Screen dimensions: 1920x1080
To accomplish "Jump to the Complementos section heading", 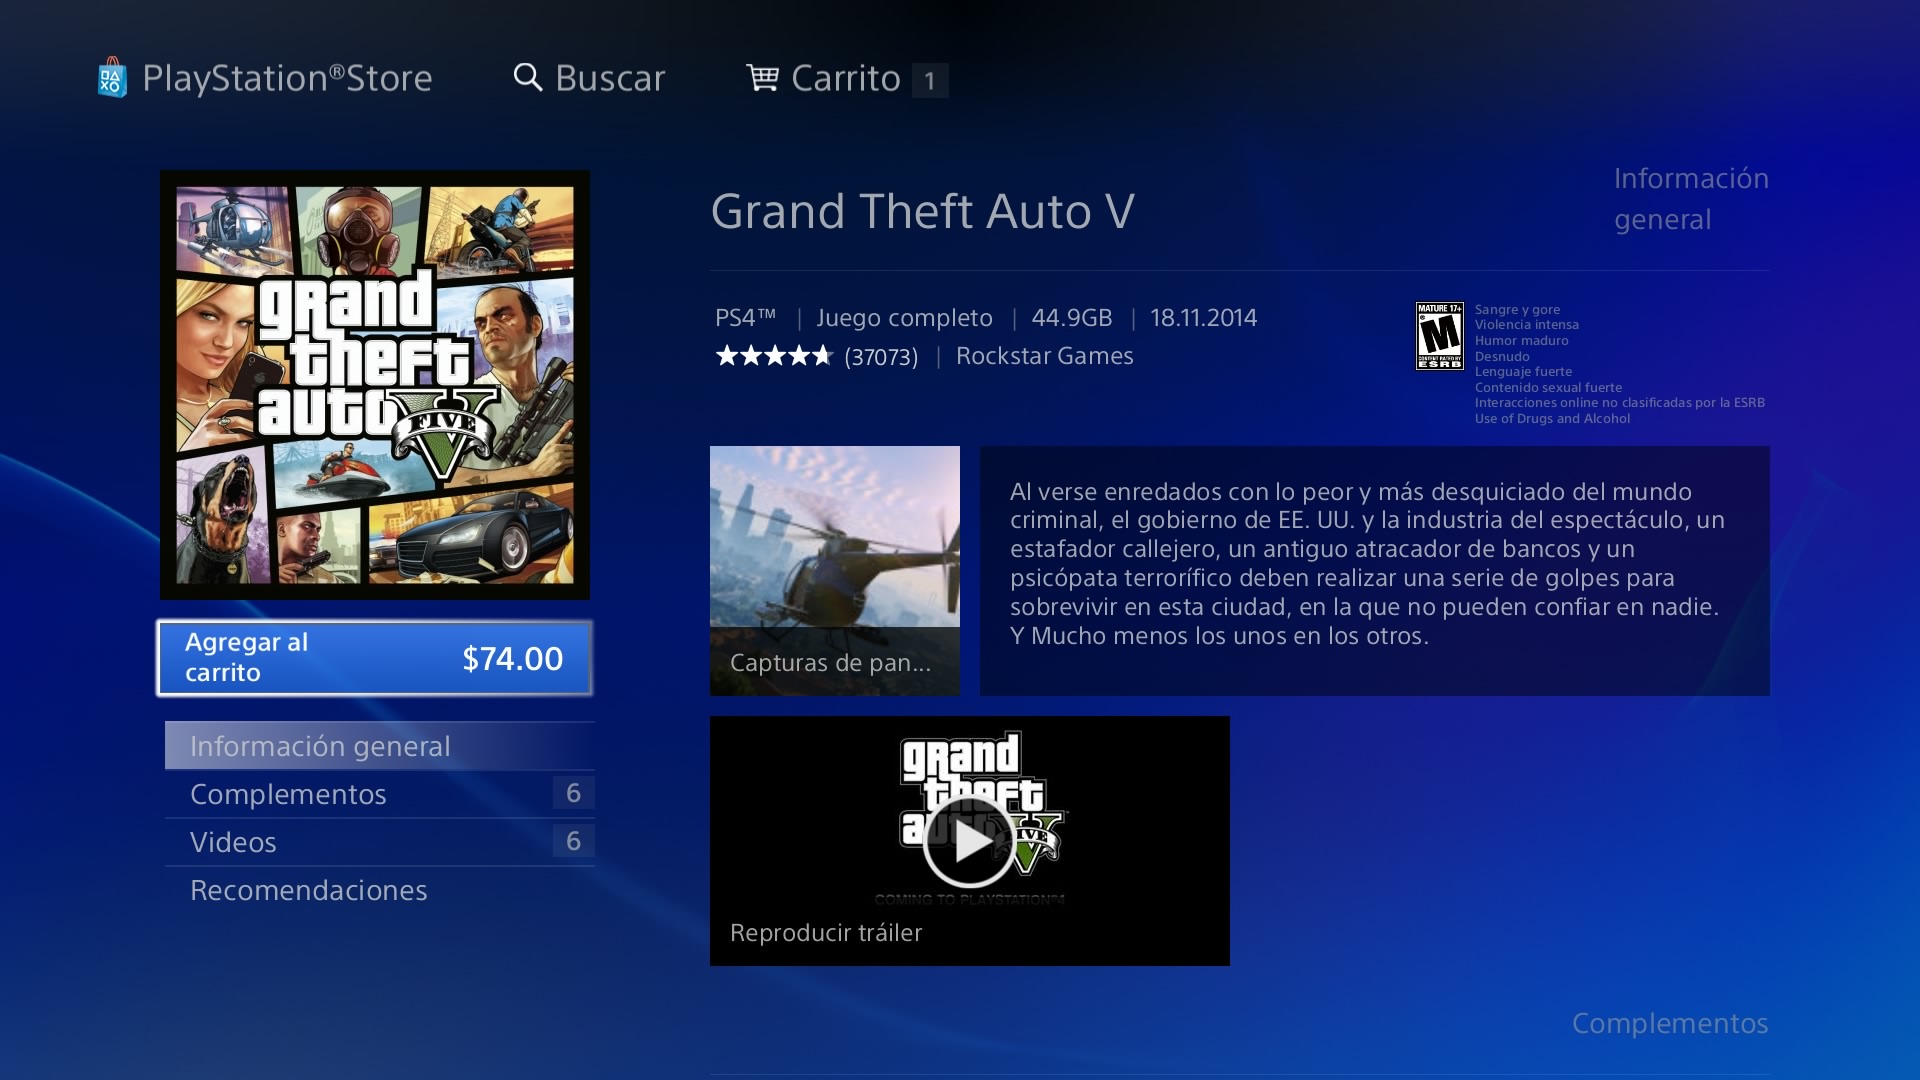I will pos(1670,1023).
